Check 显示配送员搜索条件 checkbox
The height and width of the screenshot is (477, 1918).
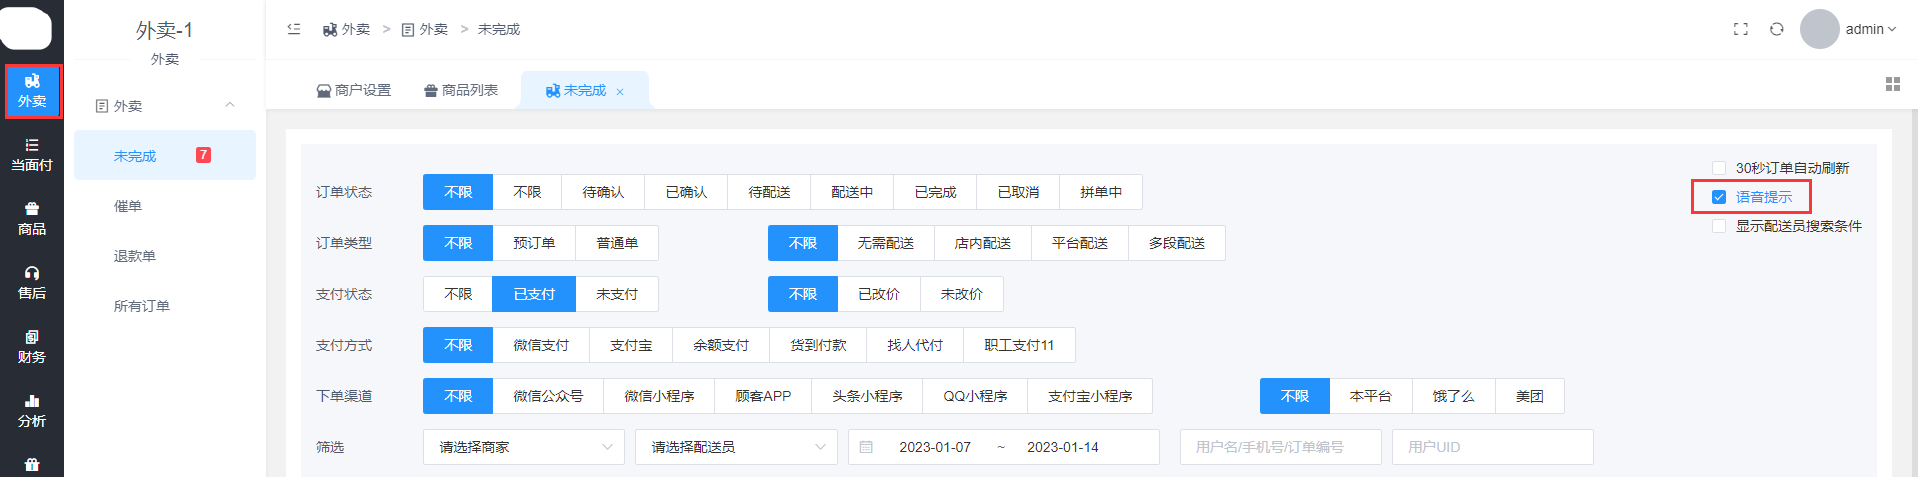click(x=1719, y=226)
